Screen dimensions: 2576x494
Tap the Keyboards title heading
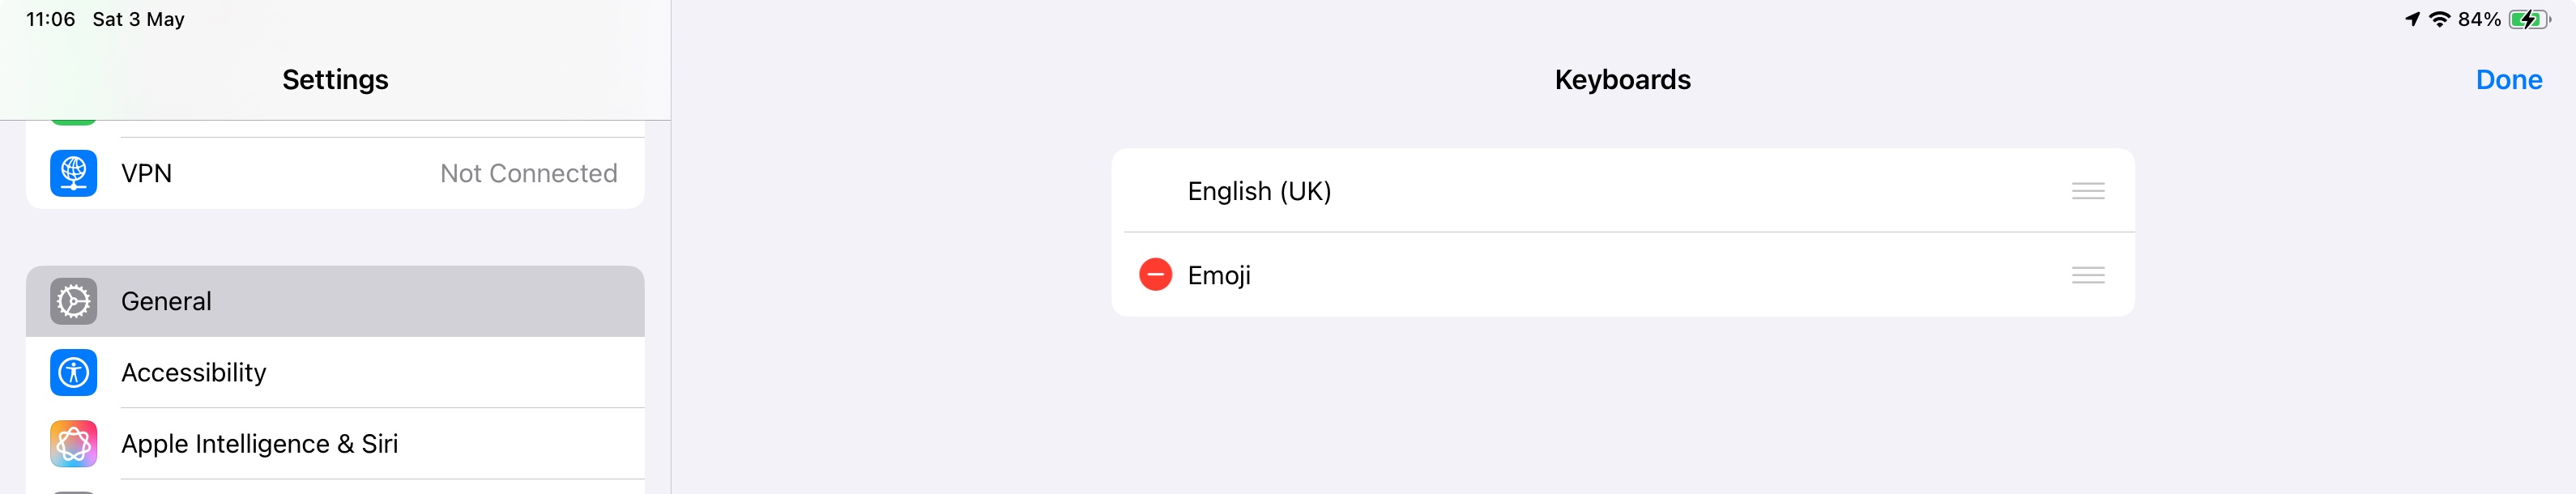point(1622,80)
